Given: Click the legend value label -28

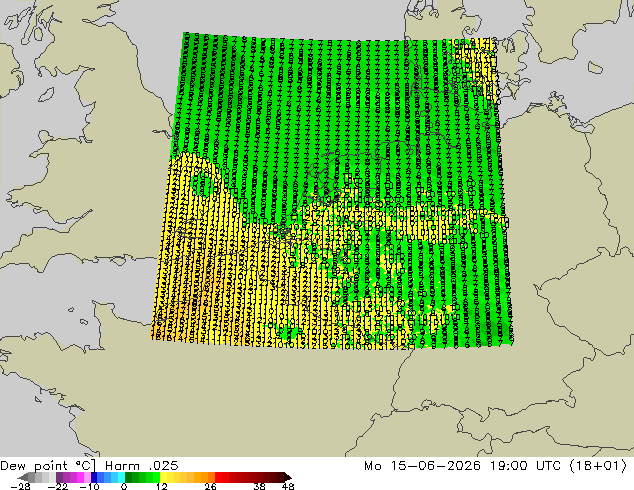Looking at the screenshot, I should [20, 486].
